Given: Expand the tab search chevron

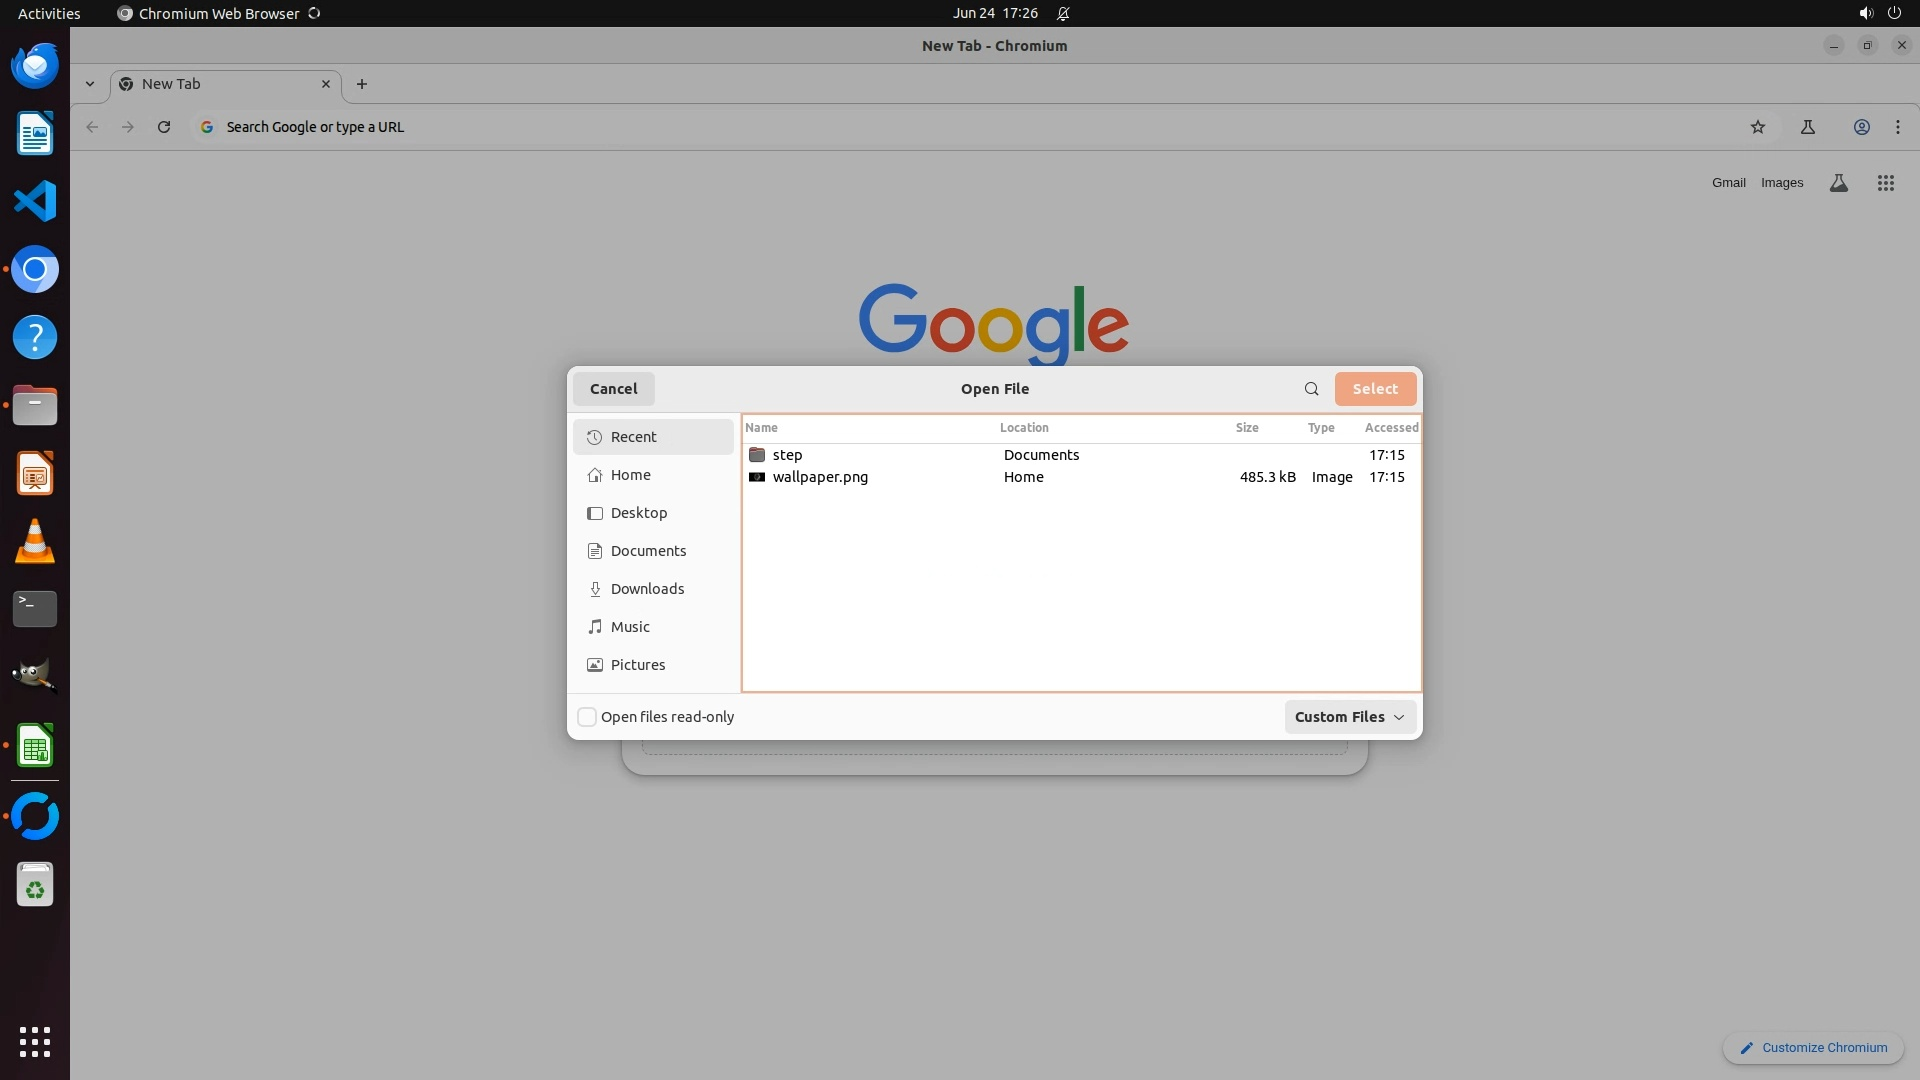Looking at the screenshot, I should coord(90,84).
